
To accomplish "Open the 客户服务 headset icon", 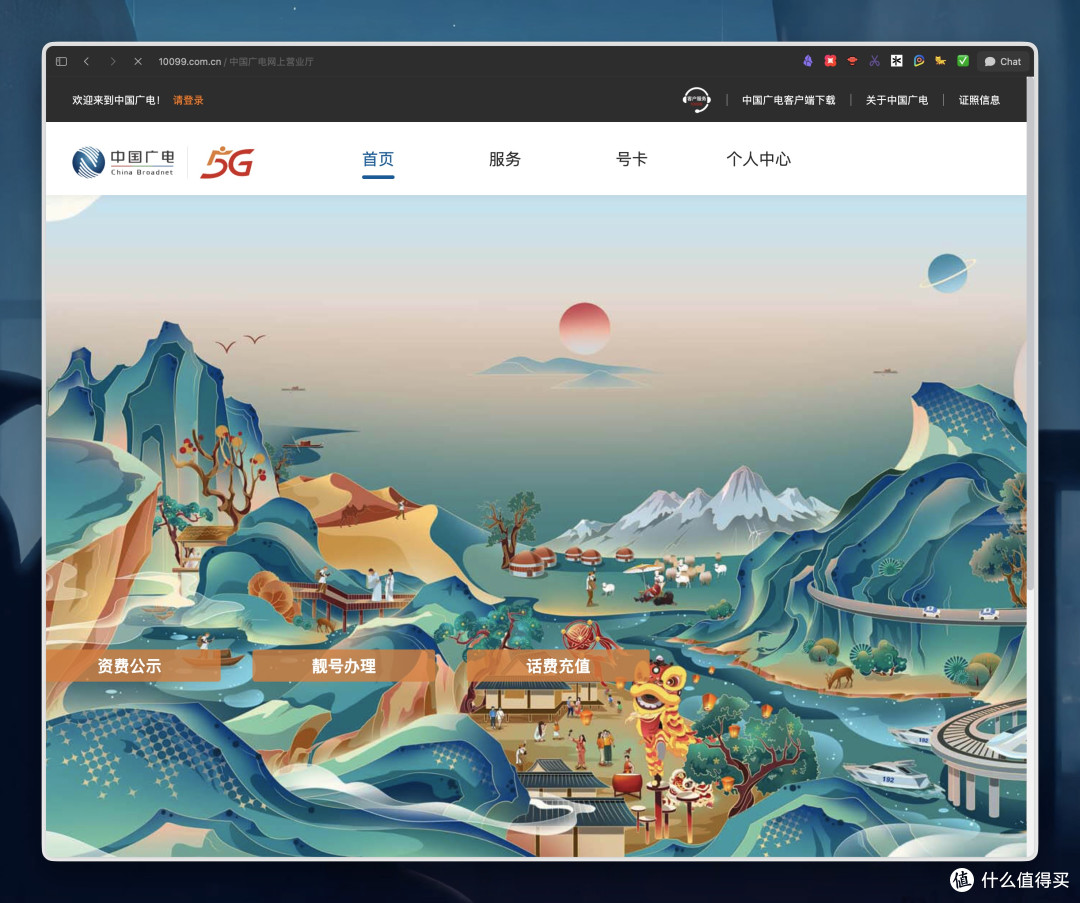I will pyautogui.click(x=696, y=100).
